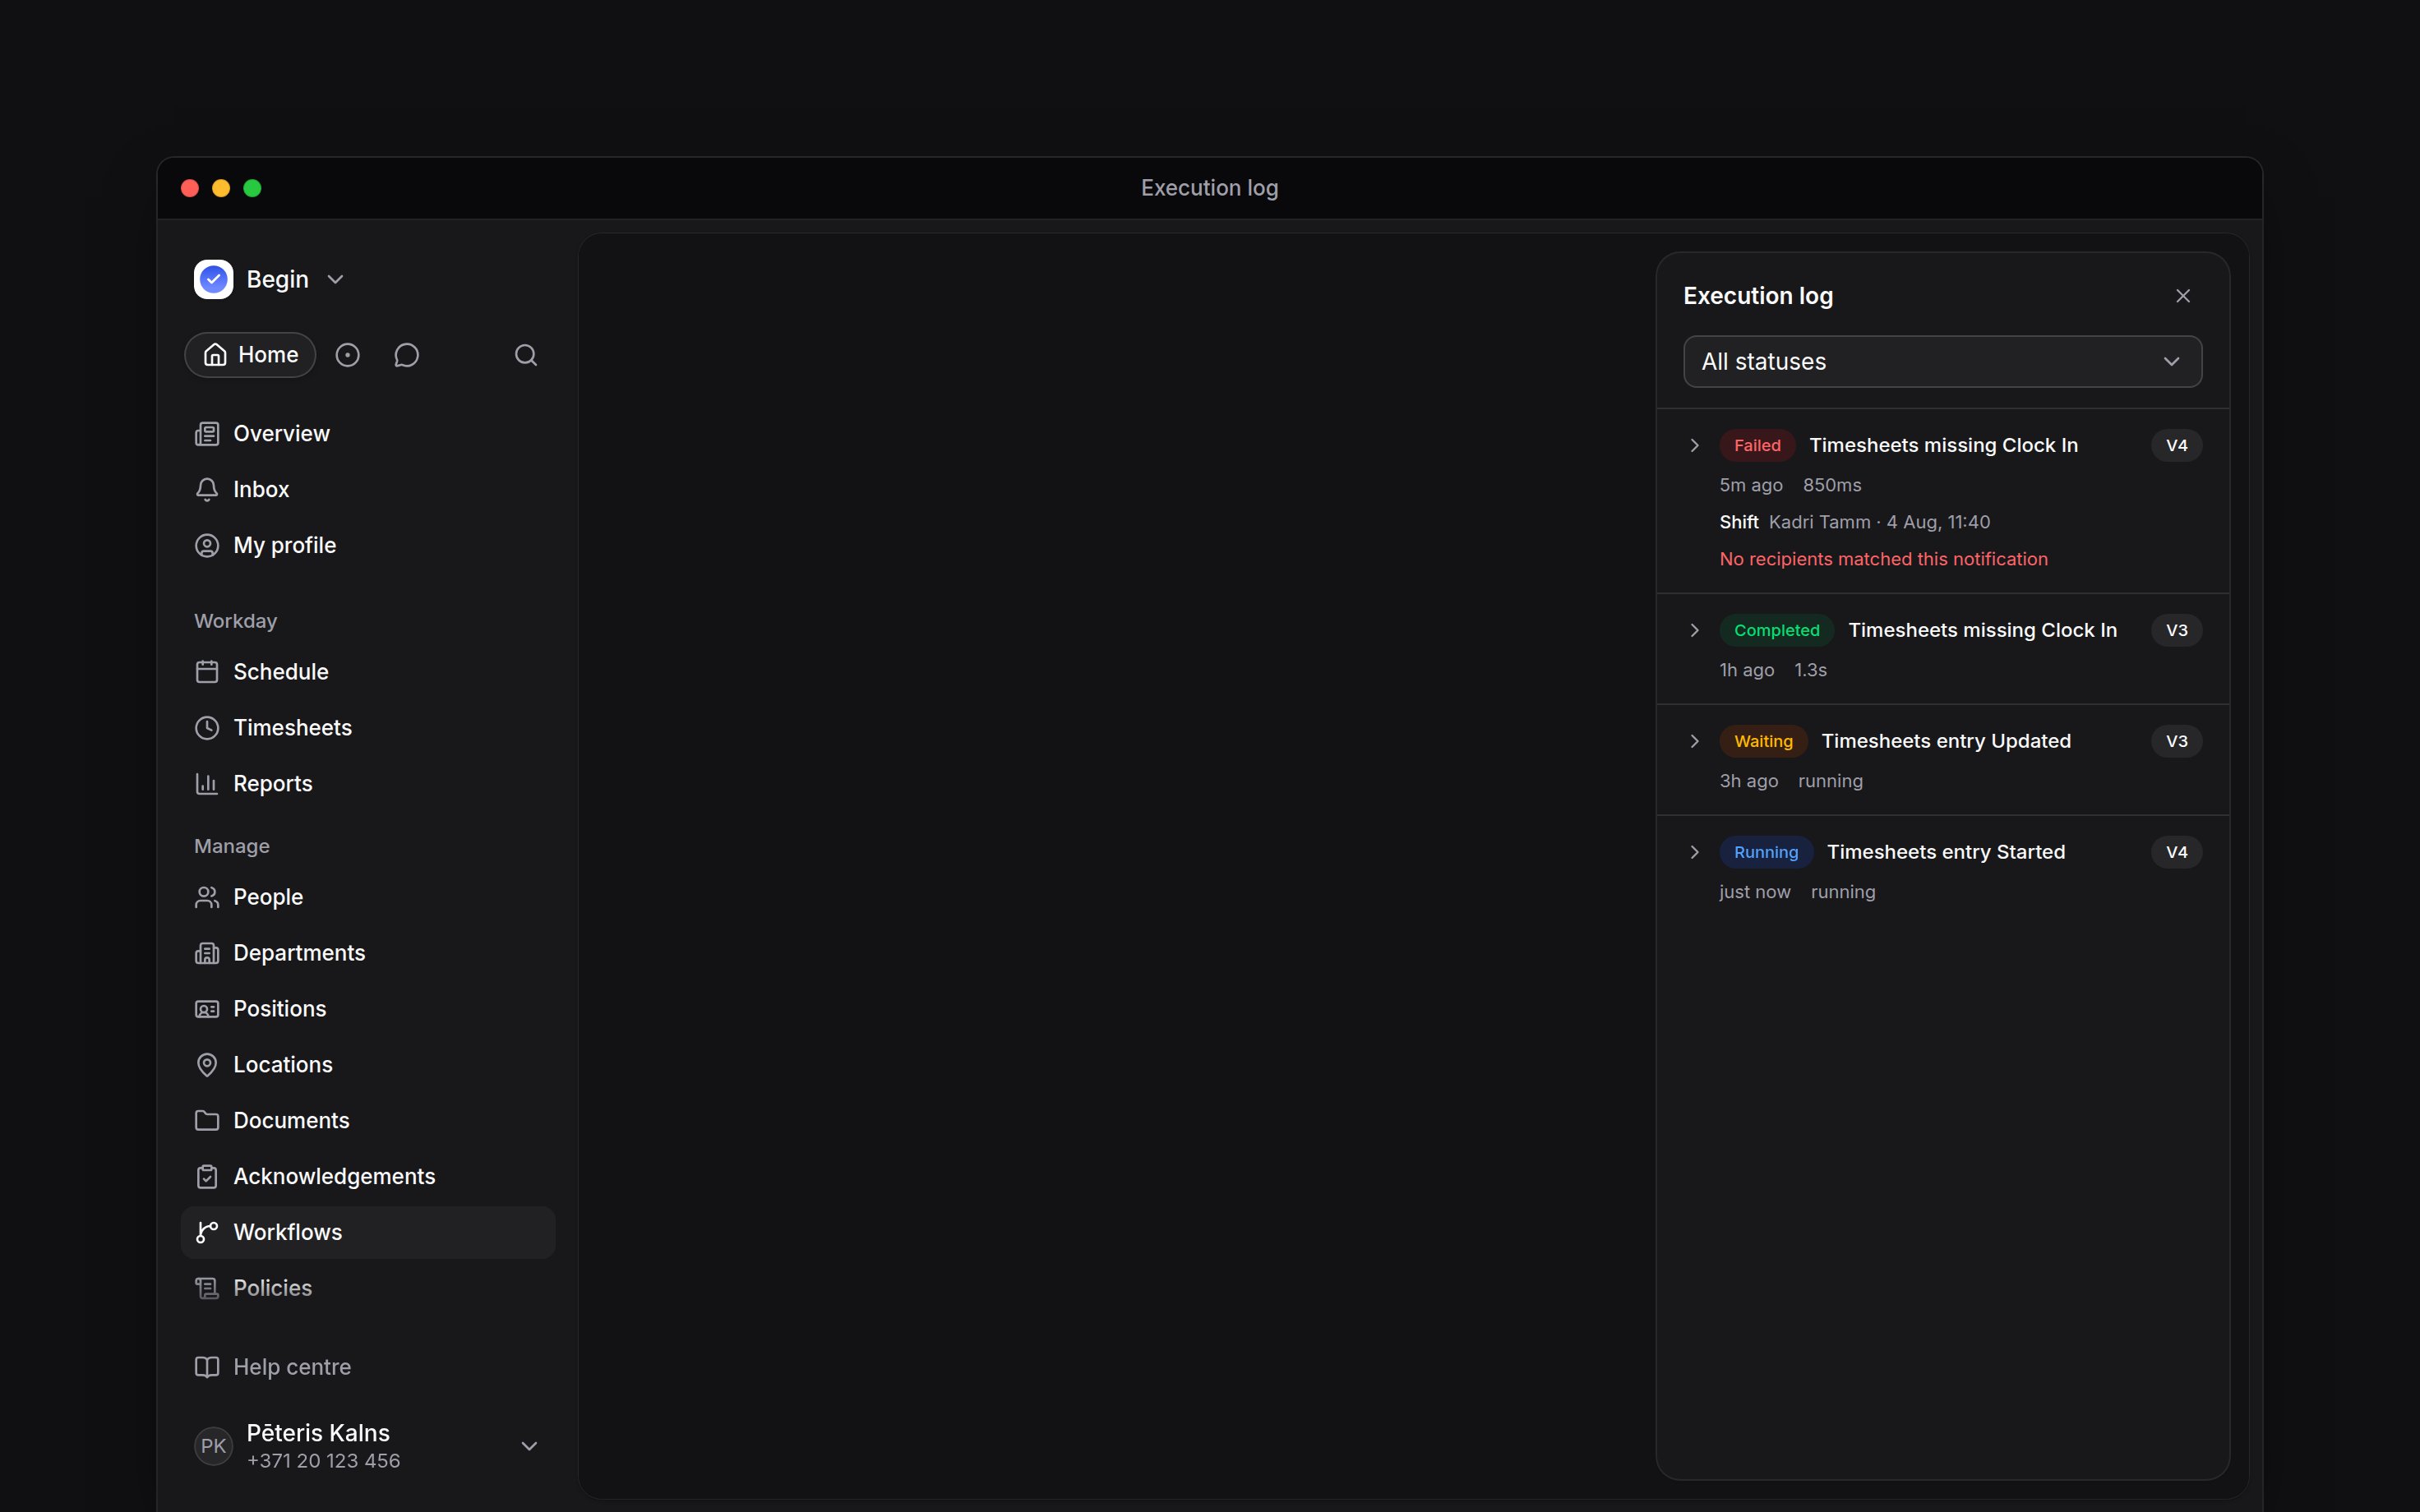
Task: Click the V4 badge on the Failed entry
Action: click(x=2177, y=446)
